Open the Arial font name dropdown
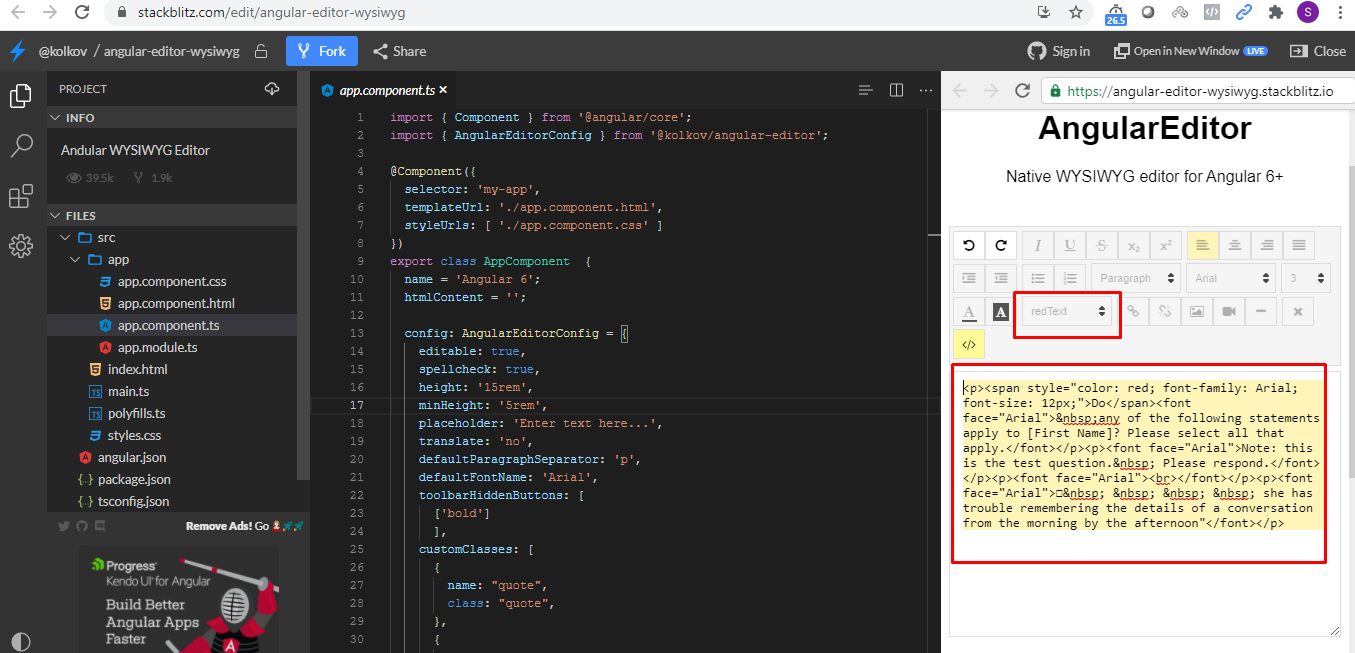1355x653 pixels. point(1231,278)
